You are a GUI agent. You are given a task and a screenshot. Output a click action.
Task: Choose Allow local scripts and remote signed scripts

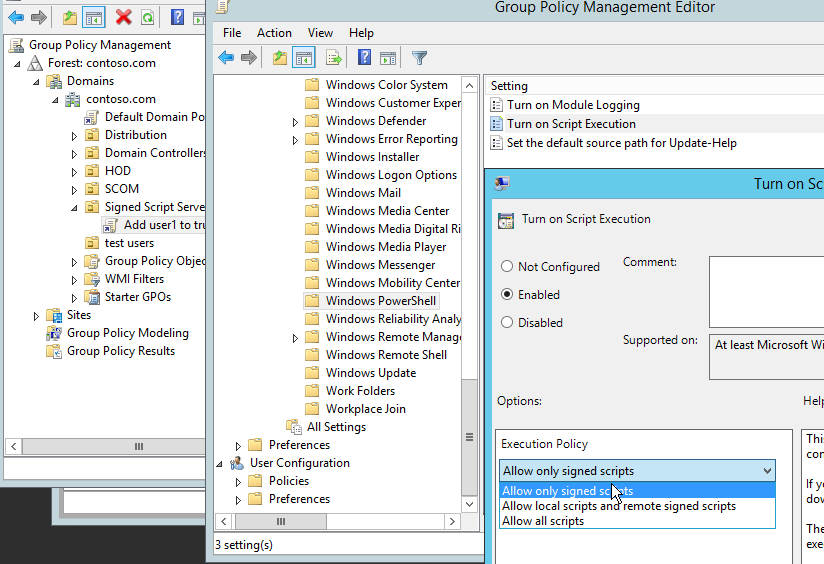click(637, 506)
